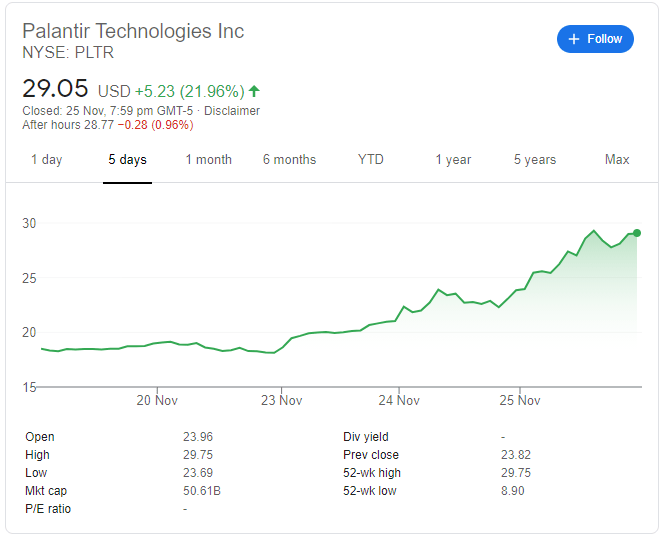Click the 25 Nov axis label

(x=519, y=400)
